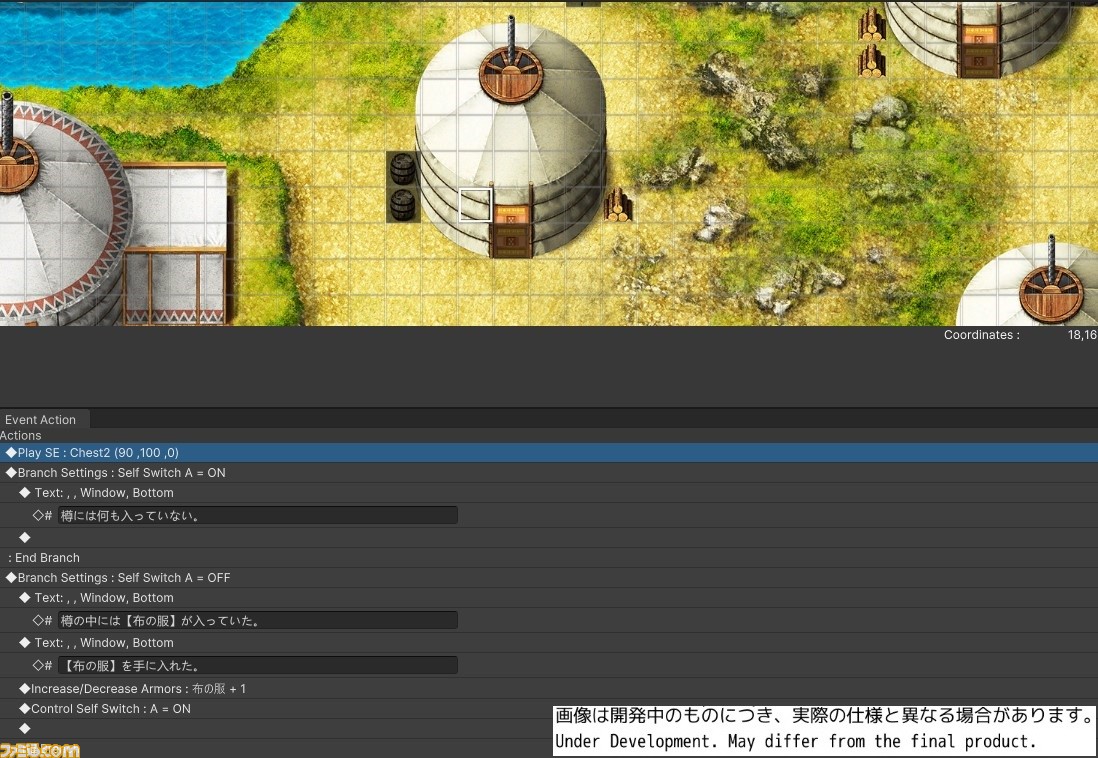Click the Actions header label
This screenshot has width=1098, height=758.
(21, 436)
